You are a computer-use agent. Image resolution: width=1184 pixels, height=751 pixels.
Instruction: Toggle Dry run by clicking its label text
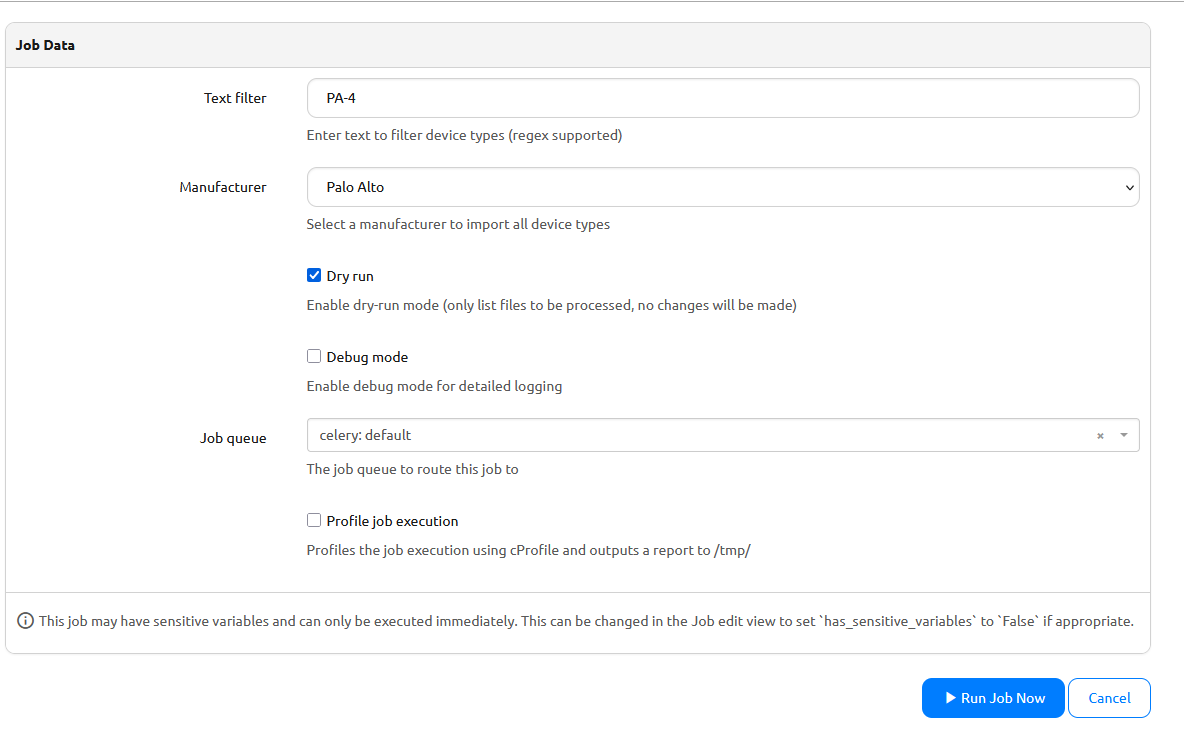pyautogui.click(x=350, y=276)
